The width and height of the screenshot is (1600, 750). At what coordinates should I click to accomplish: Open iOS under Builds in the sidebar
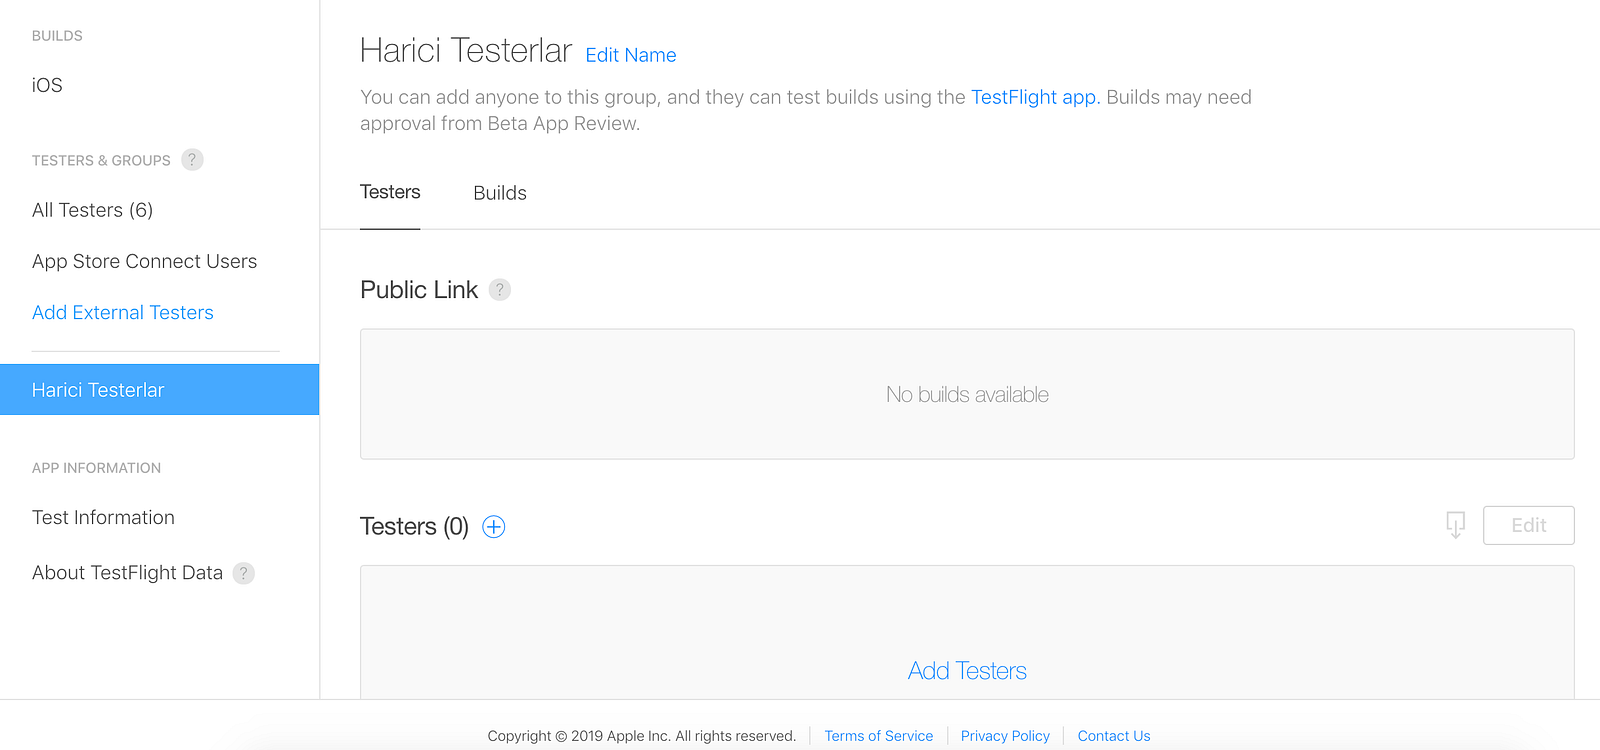47,85
